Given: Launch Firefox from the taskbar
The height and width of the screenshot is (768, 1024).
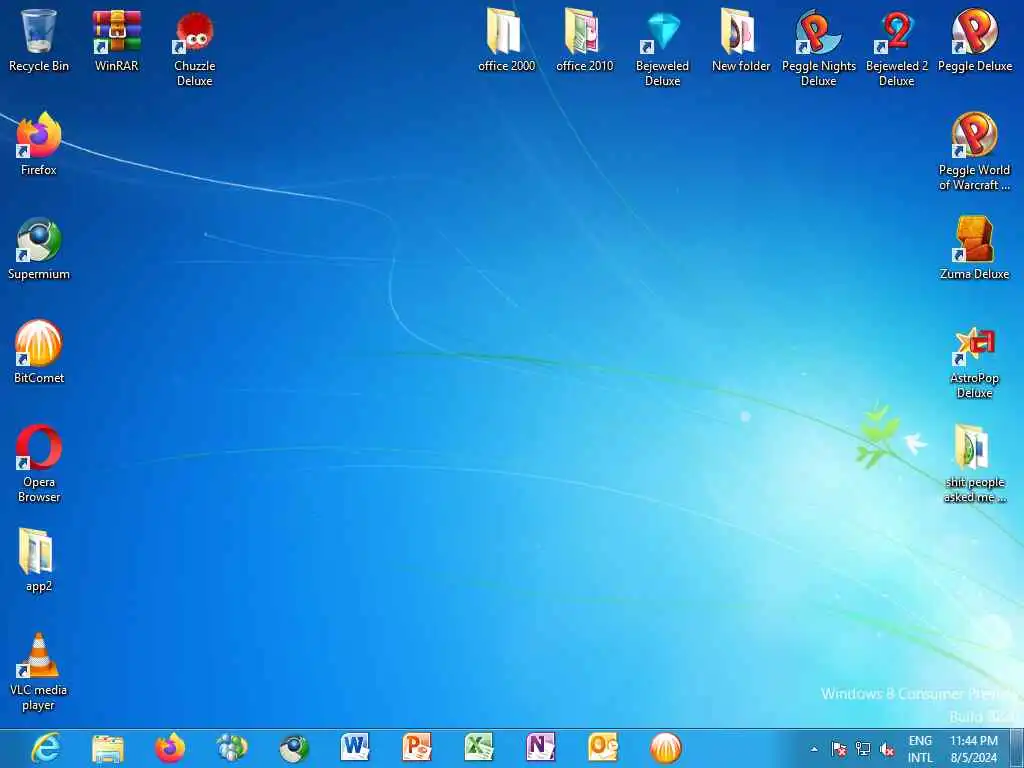Looking at the screenshot, I should (x=170, y=748).
